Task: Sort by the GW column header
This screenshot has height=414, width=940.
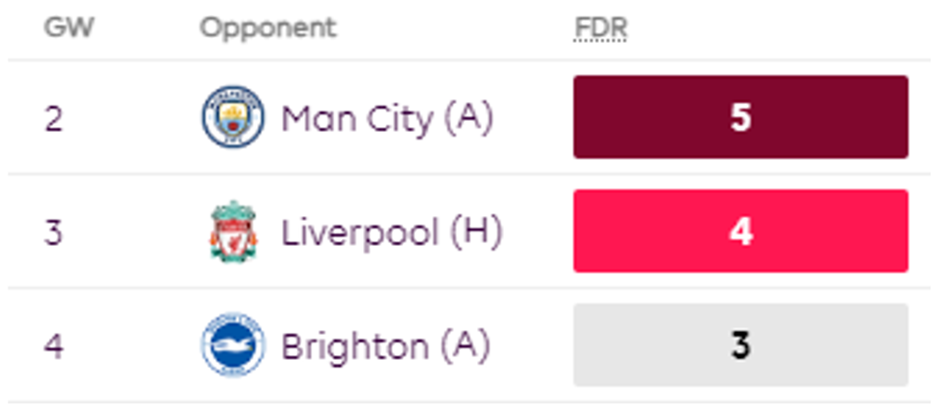Action: (69, 28)
